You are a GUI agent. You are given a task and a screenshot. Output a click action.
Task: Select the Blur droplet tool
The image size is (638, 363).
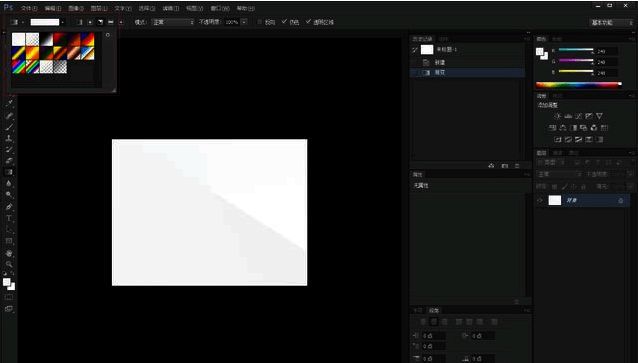9,184
